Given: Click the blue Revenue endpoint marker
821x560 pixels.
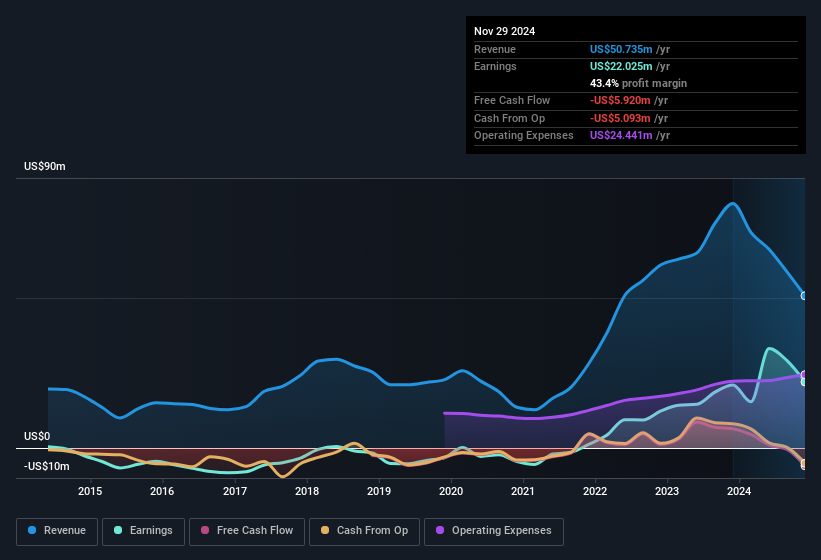Looking at the screenshot, I should [x=804, y=296].
